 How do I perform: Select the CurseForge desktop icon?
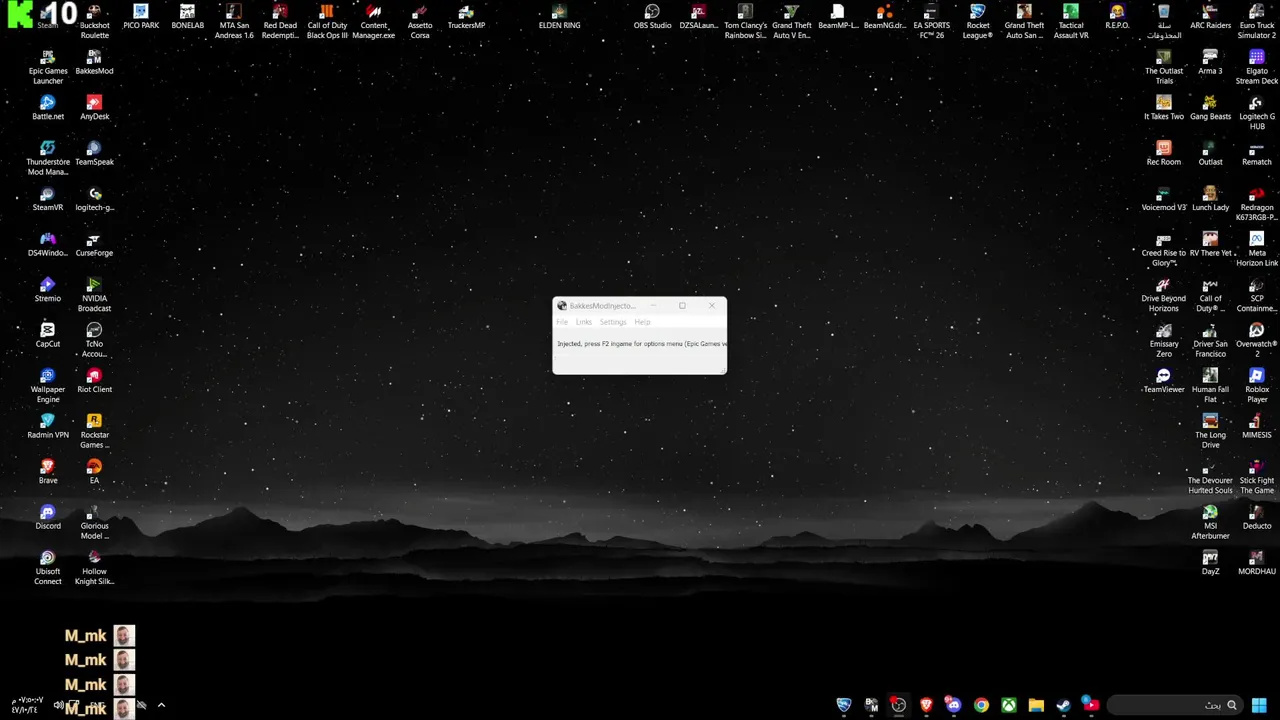(94, 245)
